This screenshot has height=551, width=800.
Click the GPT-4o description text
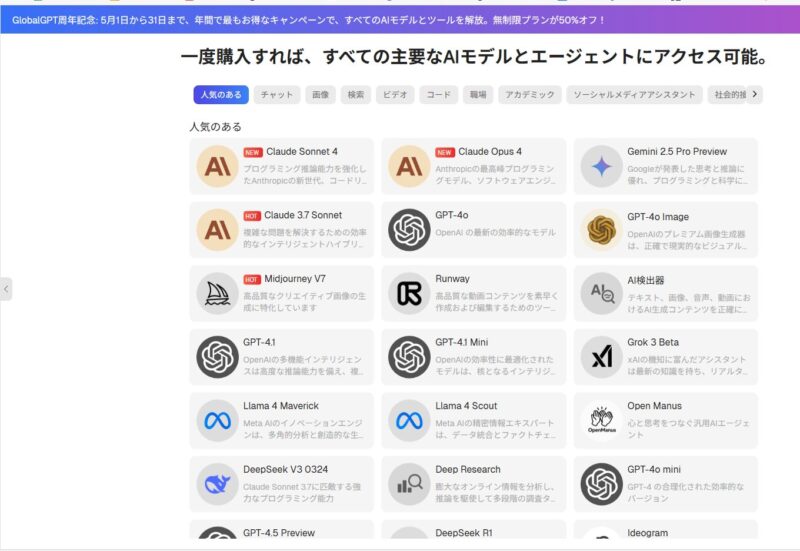[495, 232]
